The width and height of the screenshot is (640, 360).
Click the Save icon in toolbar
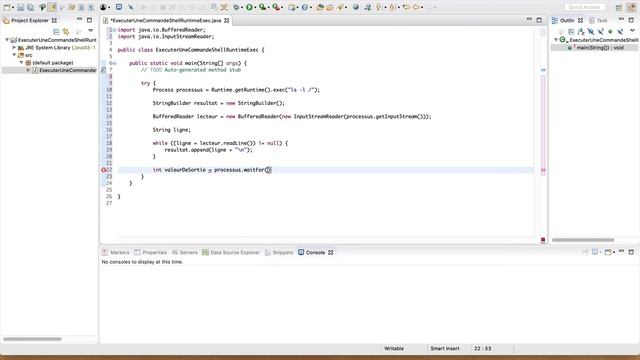[20, 7]
